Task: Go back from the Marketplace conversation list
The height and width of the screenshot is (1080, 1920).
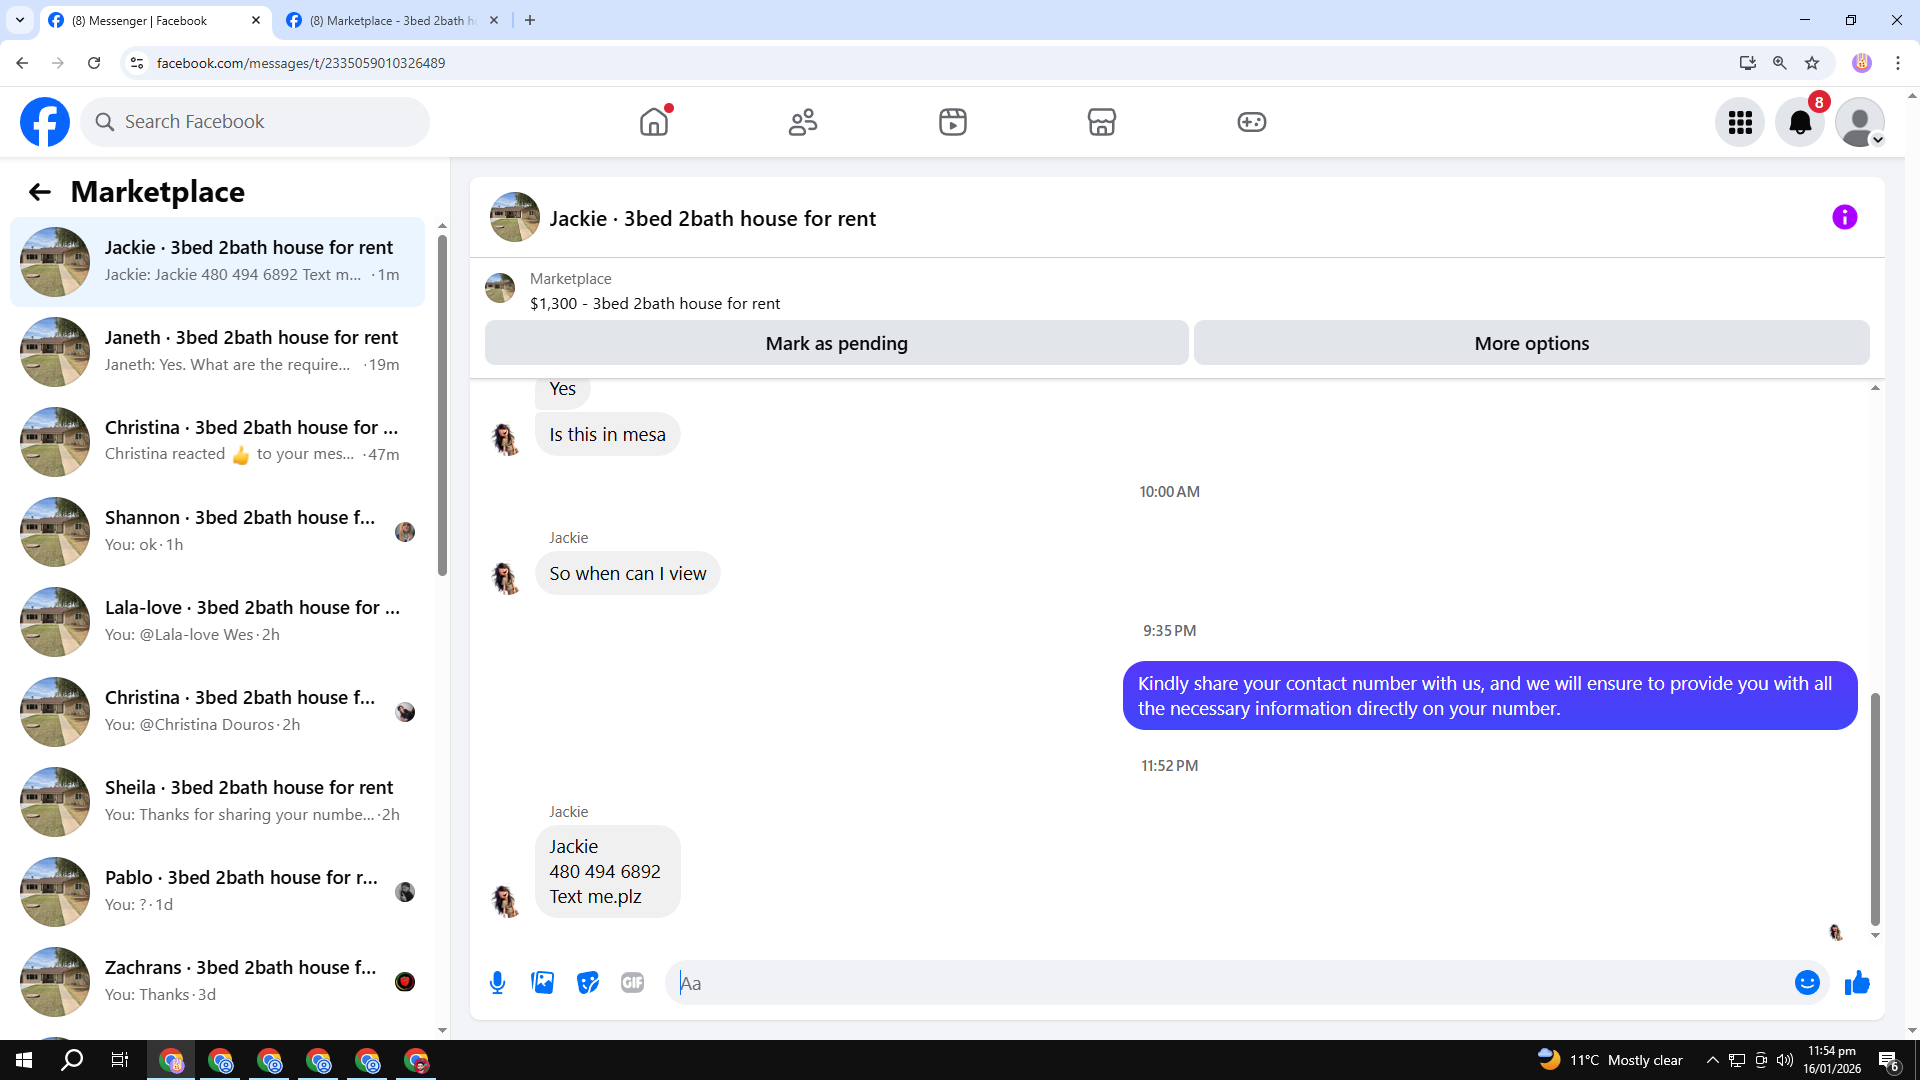Action: point(40,192)
